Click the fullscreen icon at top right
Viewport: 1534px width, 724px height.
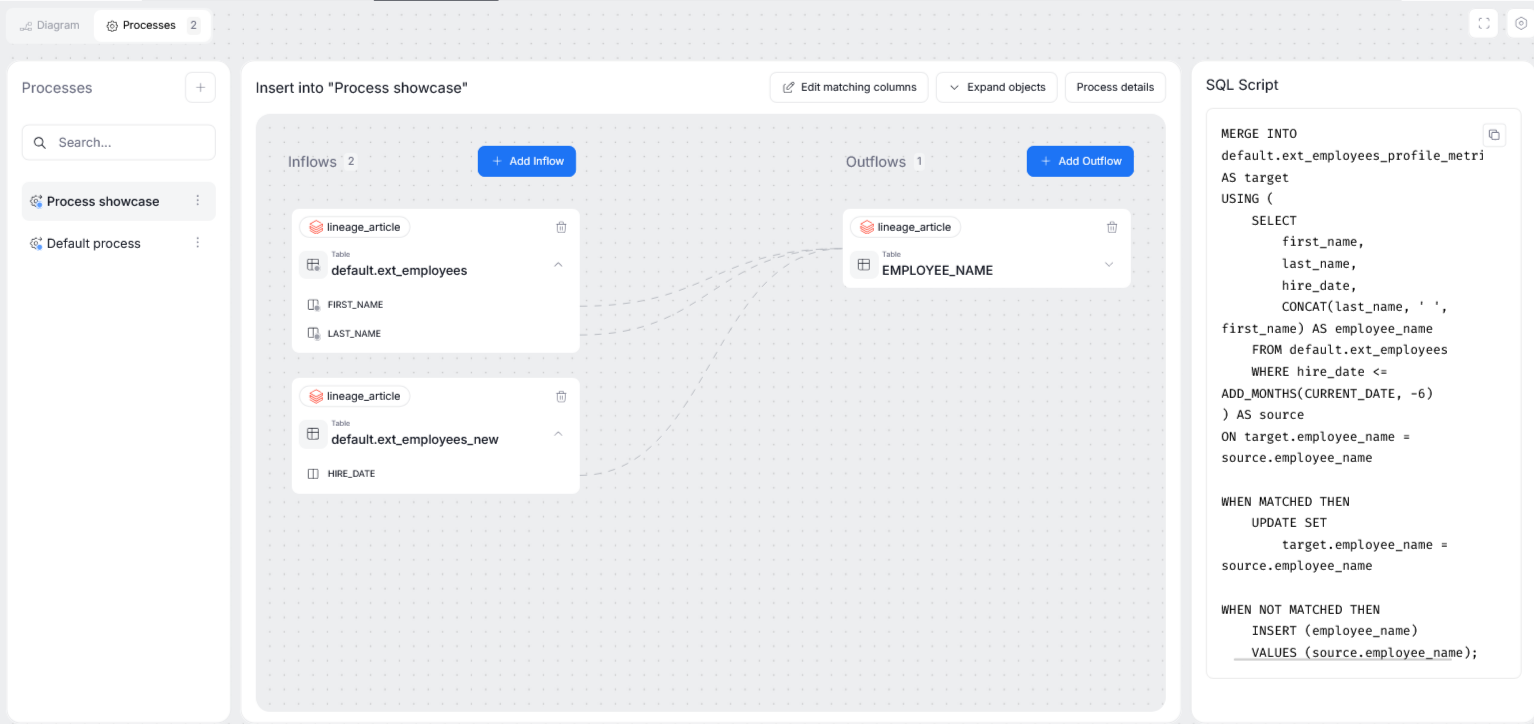[1483, 24]
